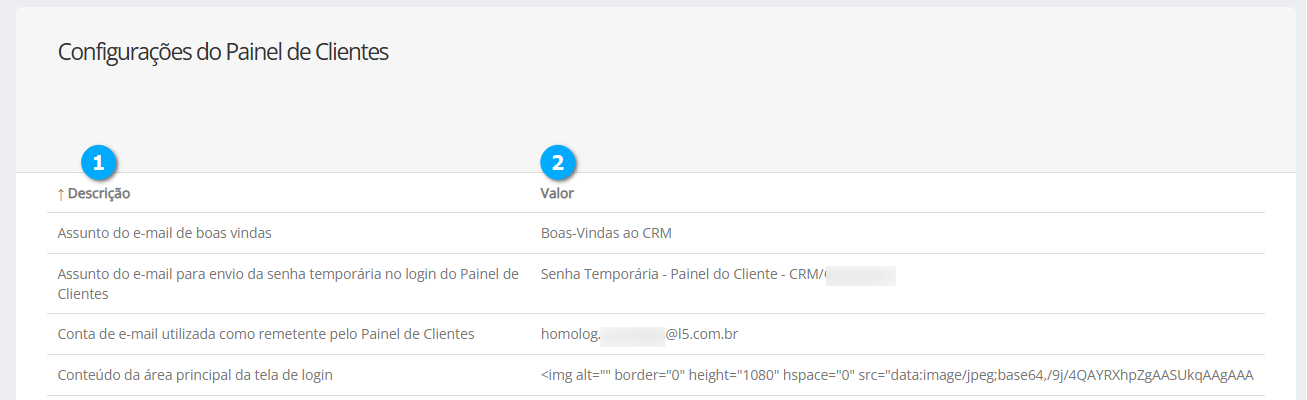Select 'Assunto do e-mail de boas vindas' row description
The image size is (1307, 400).
(165, 233)
